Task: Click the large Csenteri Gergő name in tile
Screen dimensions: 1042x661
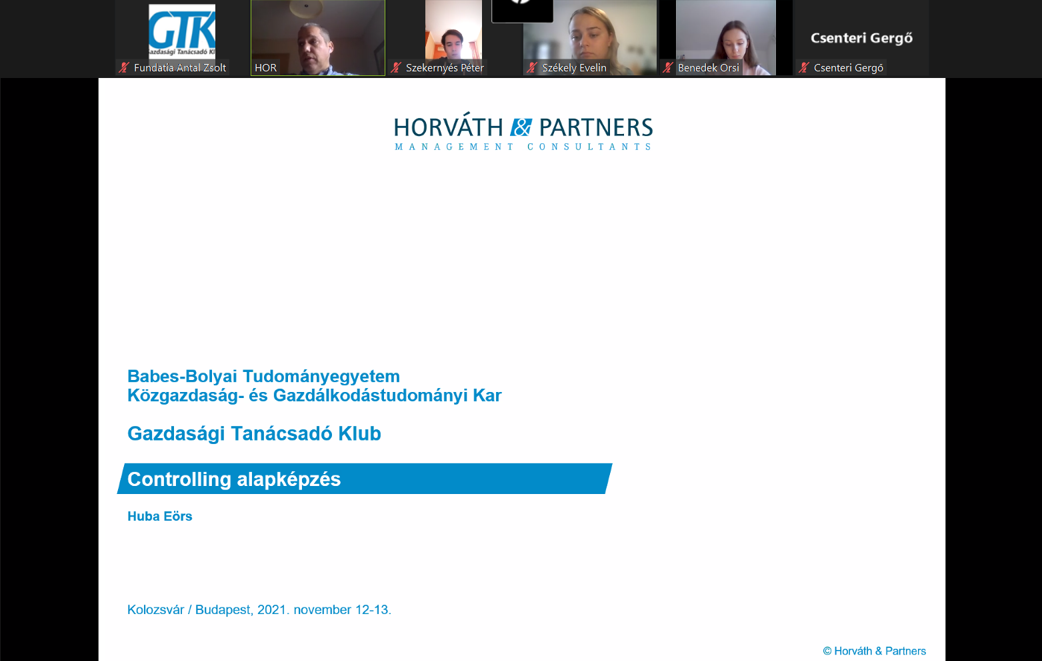Action: point(861,38)
